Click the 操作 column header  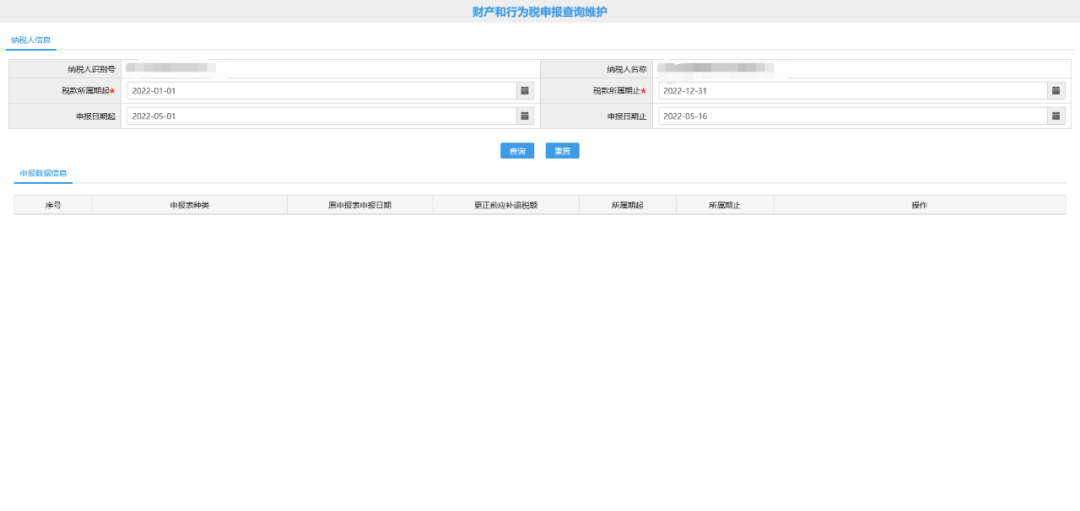[x=919, y=205]
